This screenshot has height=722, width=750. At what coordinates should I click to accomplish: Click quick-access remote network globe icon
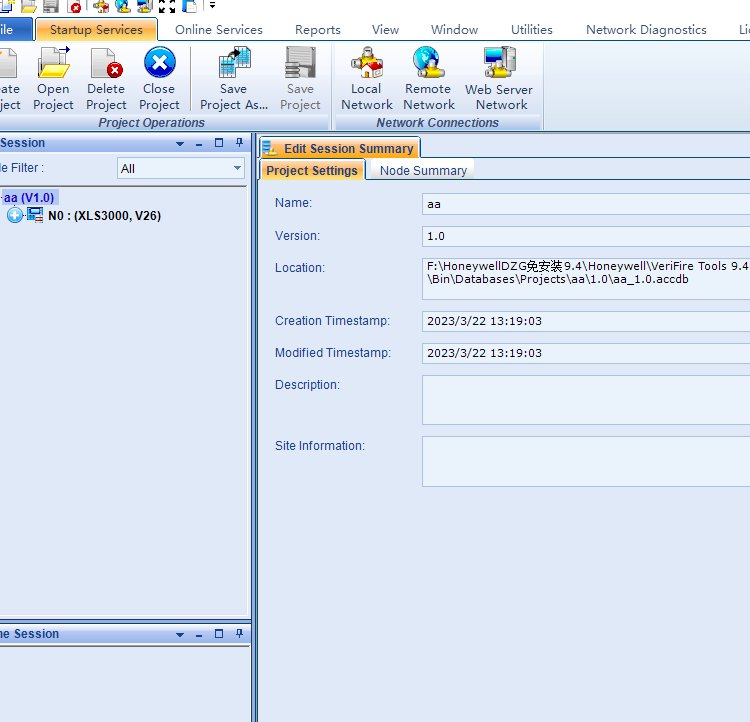pos(123,6)
